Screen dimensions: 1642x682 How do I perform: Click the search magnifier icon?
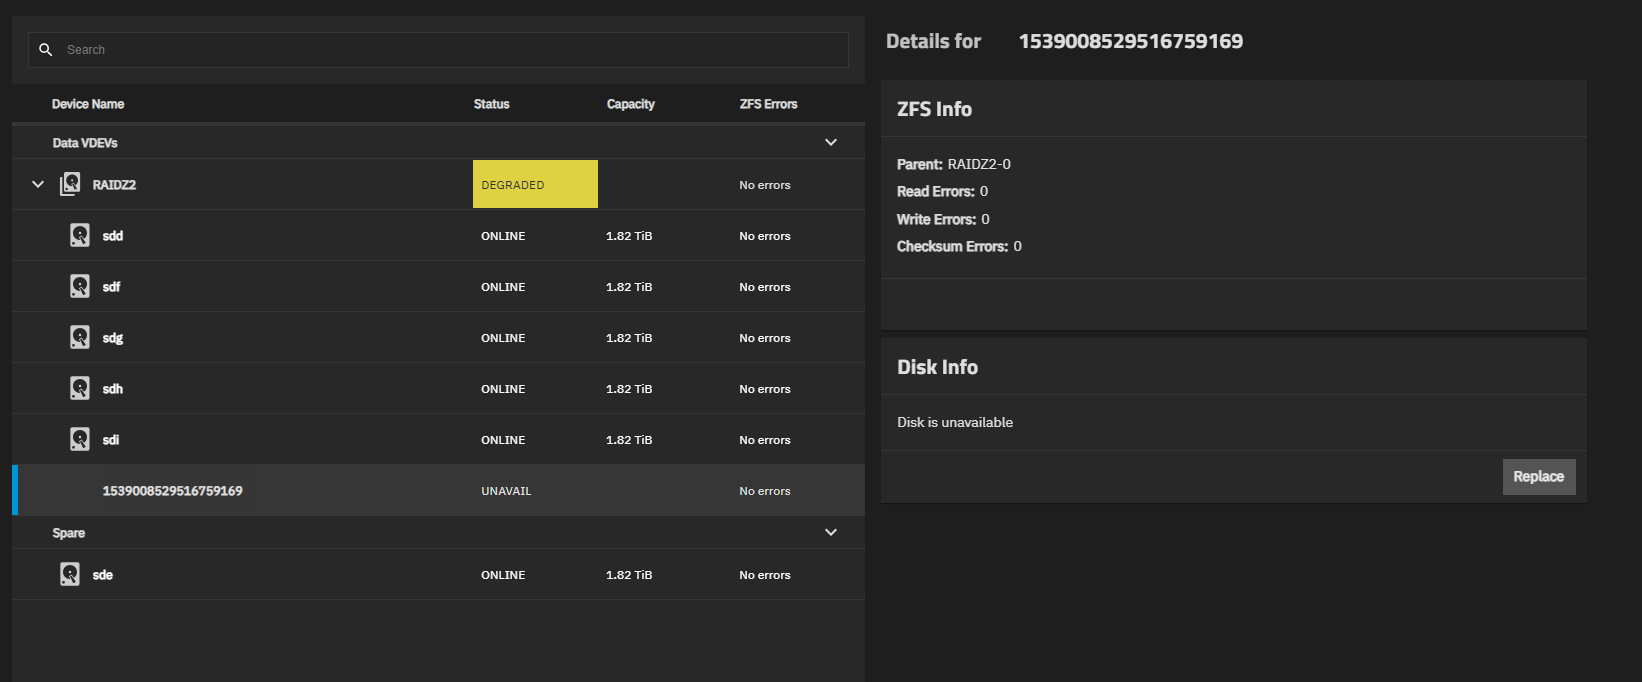point(45,50)
